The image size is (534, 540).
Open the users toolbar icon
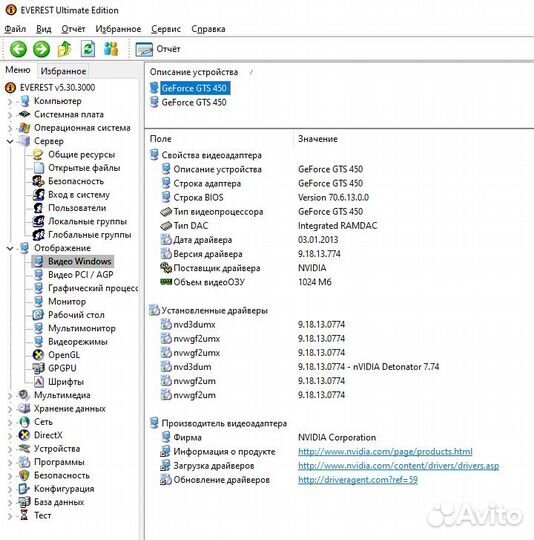(111, 49)
